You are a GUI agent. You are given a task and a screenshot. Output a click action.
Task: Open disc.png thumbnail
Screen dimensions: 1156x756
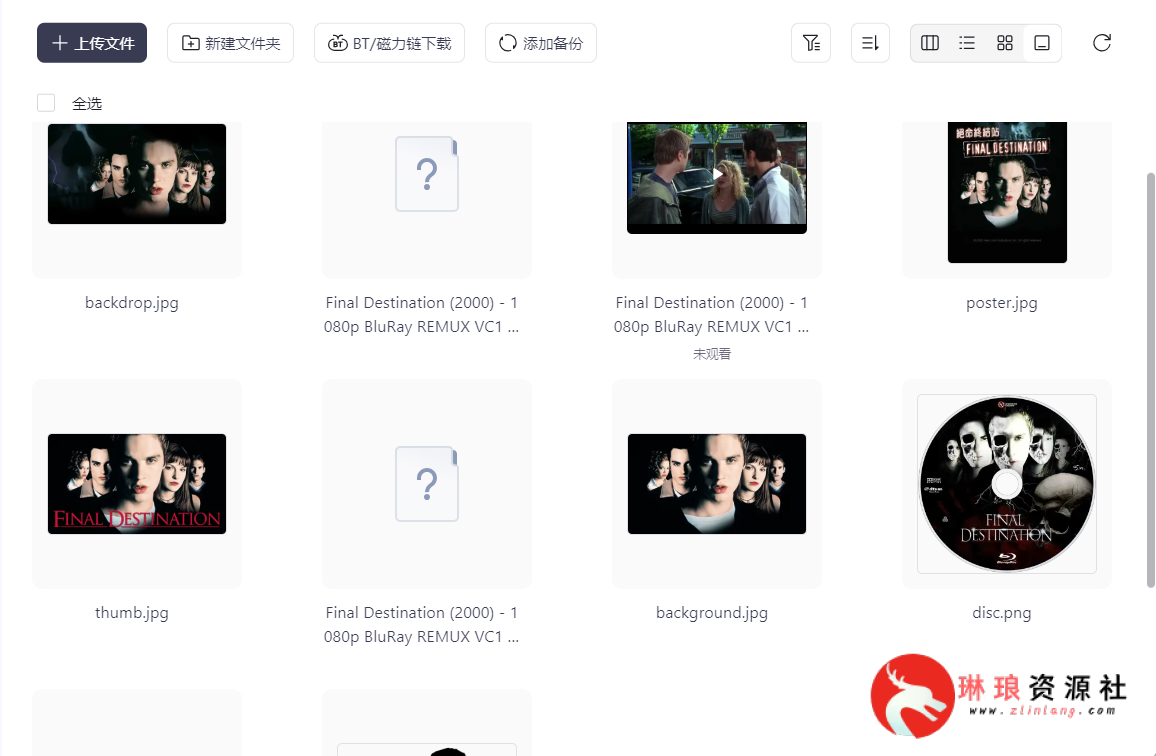tap(1007, 484)
